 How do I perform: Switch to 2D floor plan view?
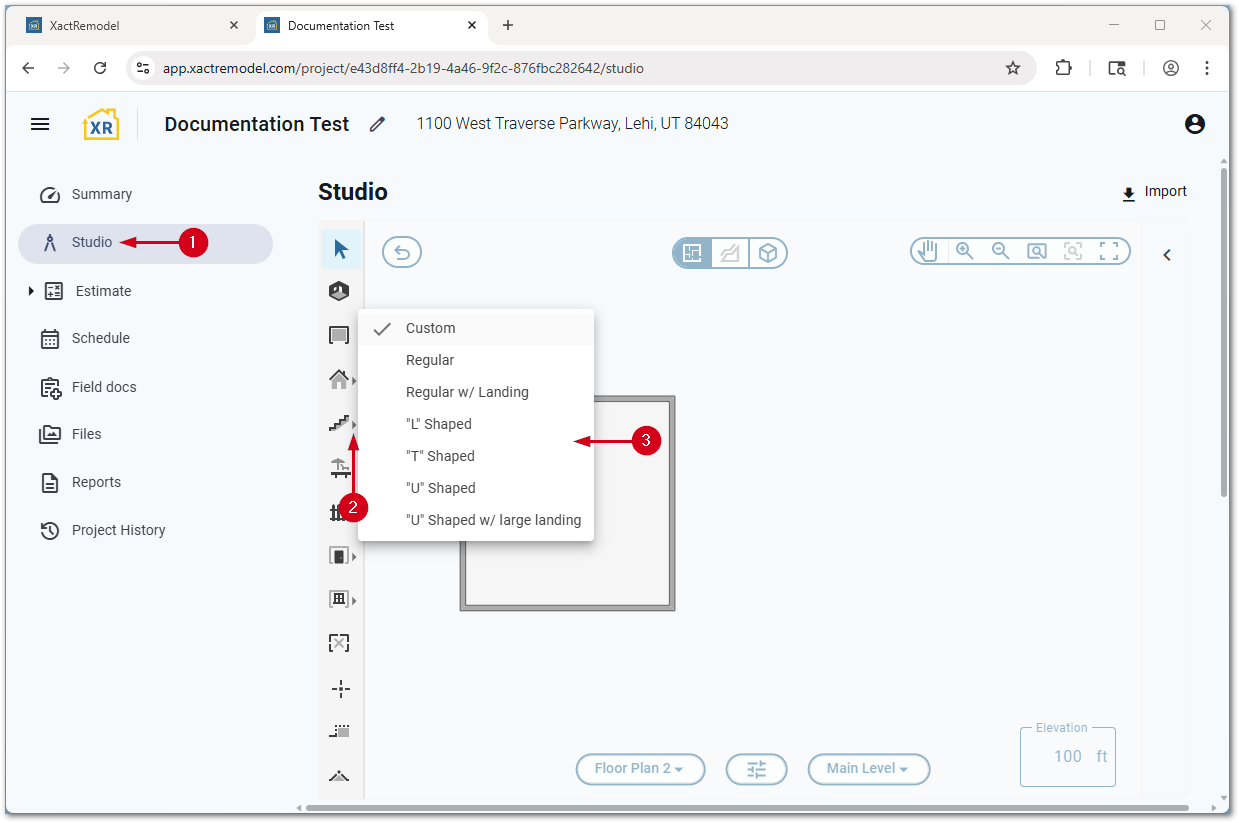pyautogui.click(x=692, y=254)
